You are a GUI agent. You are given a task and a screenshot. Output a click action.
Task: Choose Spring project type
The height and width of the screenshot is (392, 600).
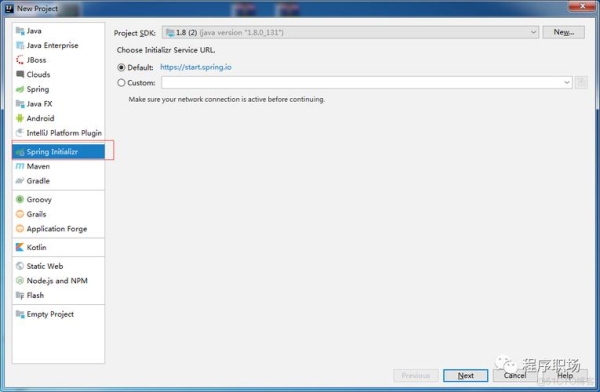coord(58,89)
